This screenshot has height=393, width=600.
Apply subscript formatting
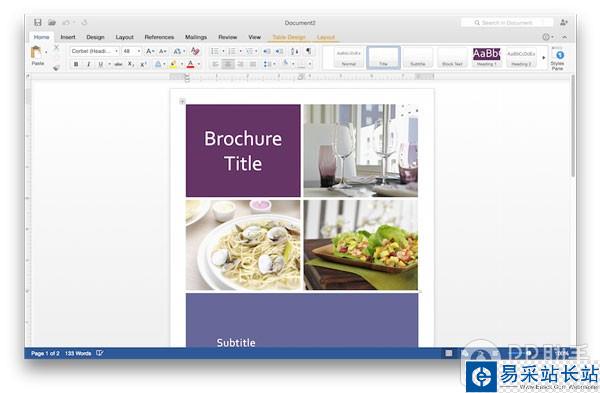tap(130, 64)
